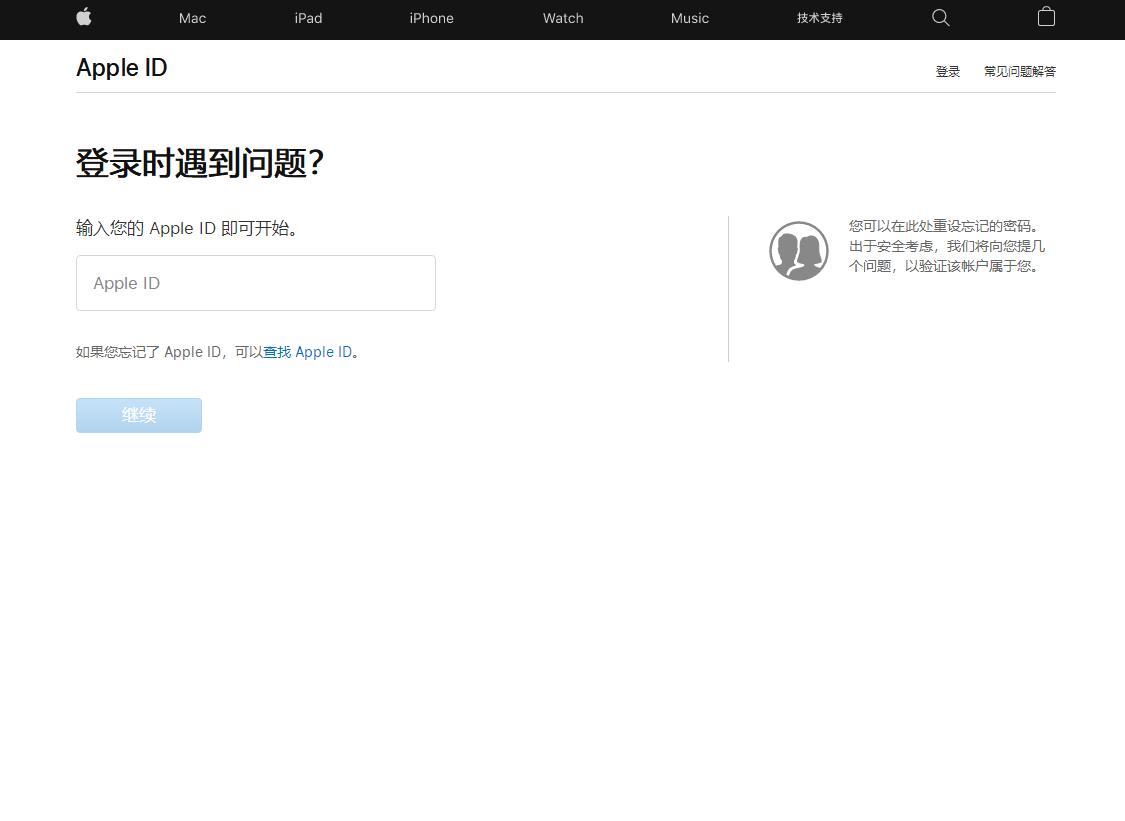Image resolution: width=1125 pixels, height=821 pixels.
Task: Open Music in the top navigation
Action: click(689, 19)
